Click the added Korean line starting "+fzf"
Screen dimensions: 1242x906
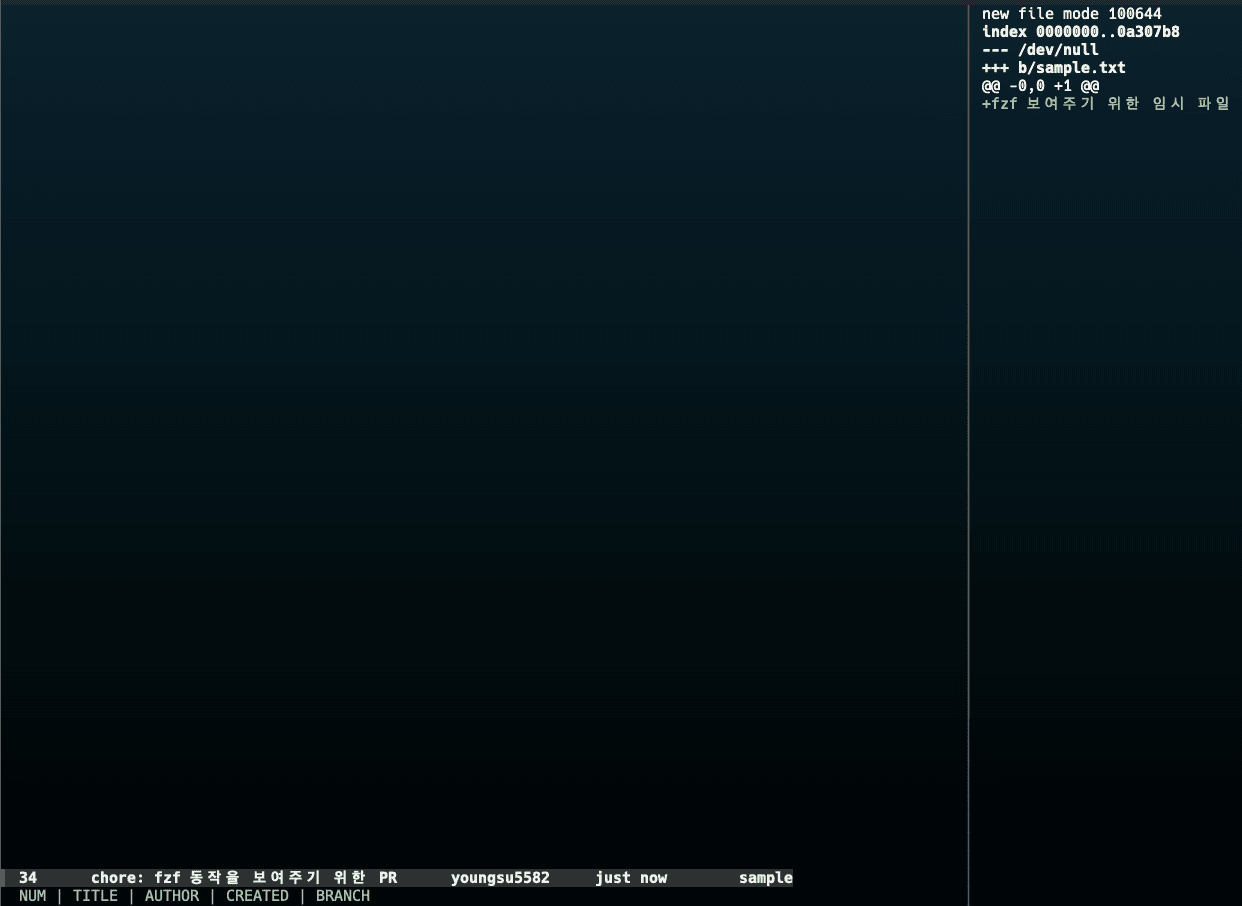(x=1105, y=104)
